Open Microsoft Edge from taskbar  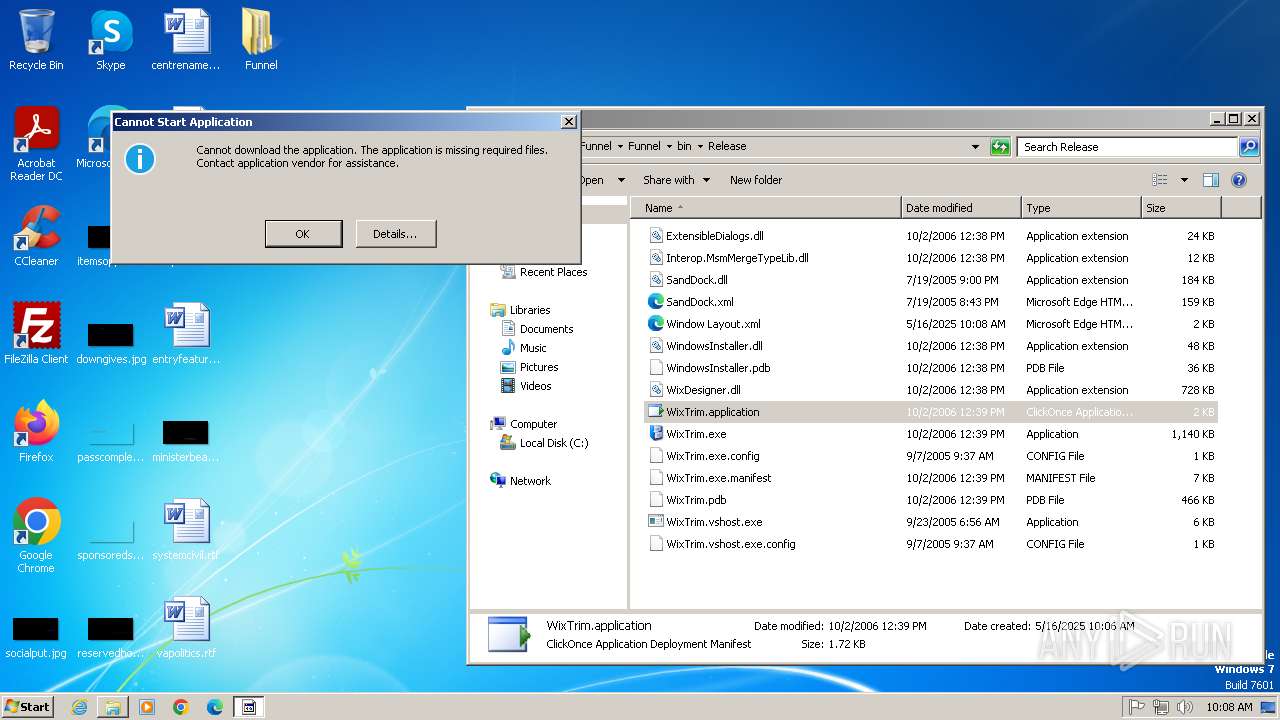click(x=214, y=707)
